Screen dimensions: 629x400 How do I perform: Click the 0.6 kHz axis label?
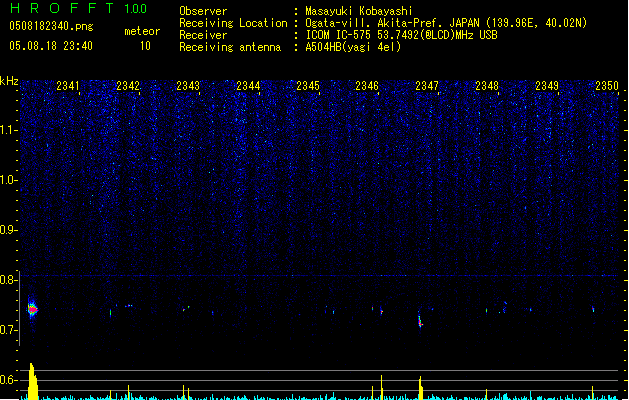[9, 380]
